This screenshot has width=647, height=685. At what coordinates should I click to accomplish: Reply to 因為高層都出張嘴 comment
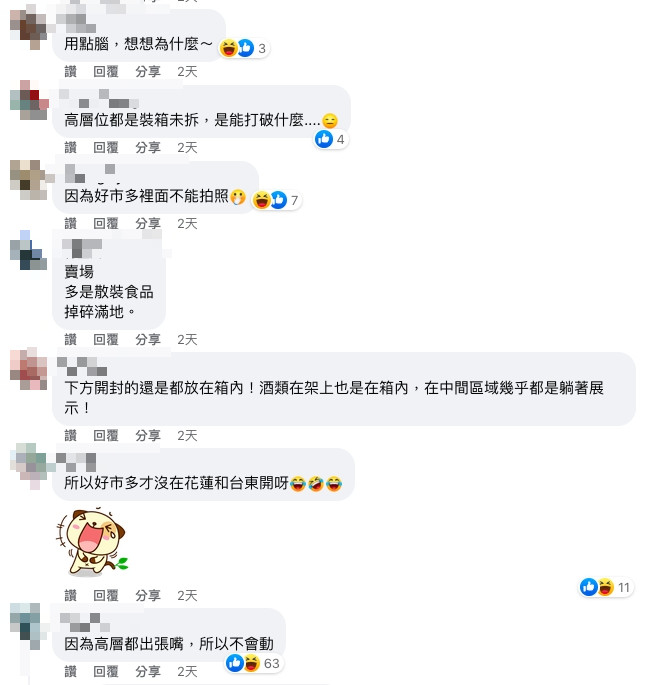coord(106,671)
